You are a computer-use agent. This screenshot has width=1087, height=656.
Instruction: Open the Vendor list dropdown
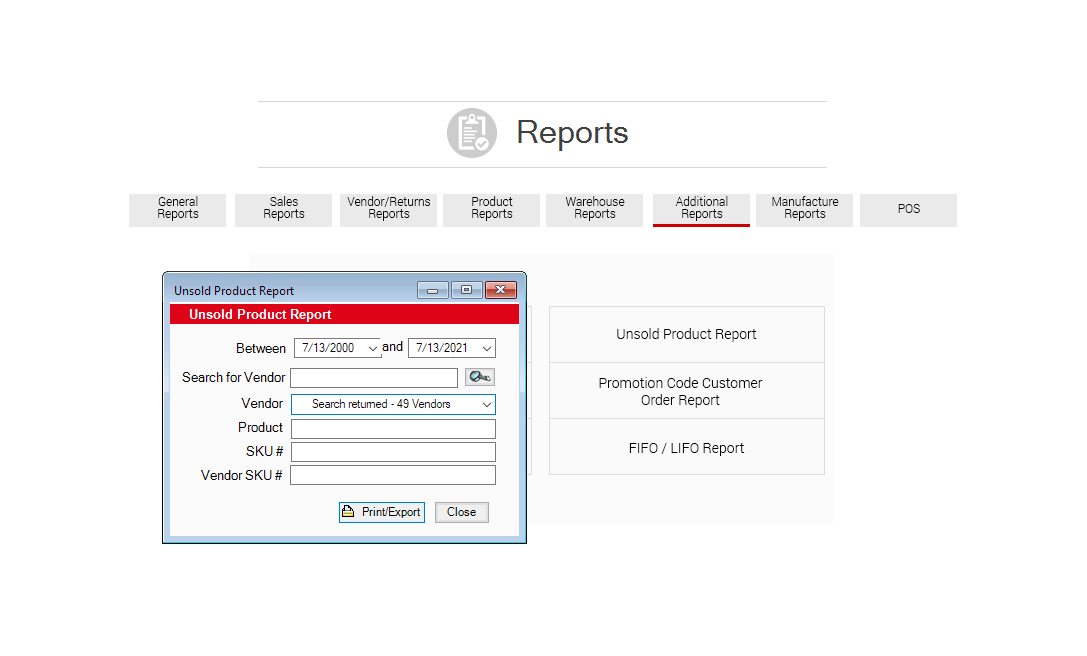(x=486, y=404)
